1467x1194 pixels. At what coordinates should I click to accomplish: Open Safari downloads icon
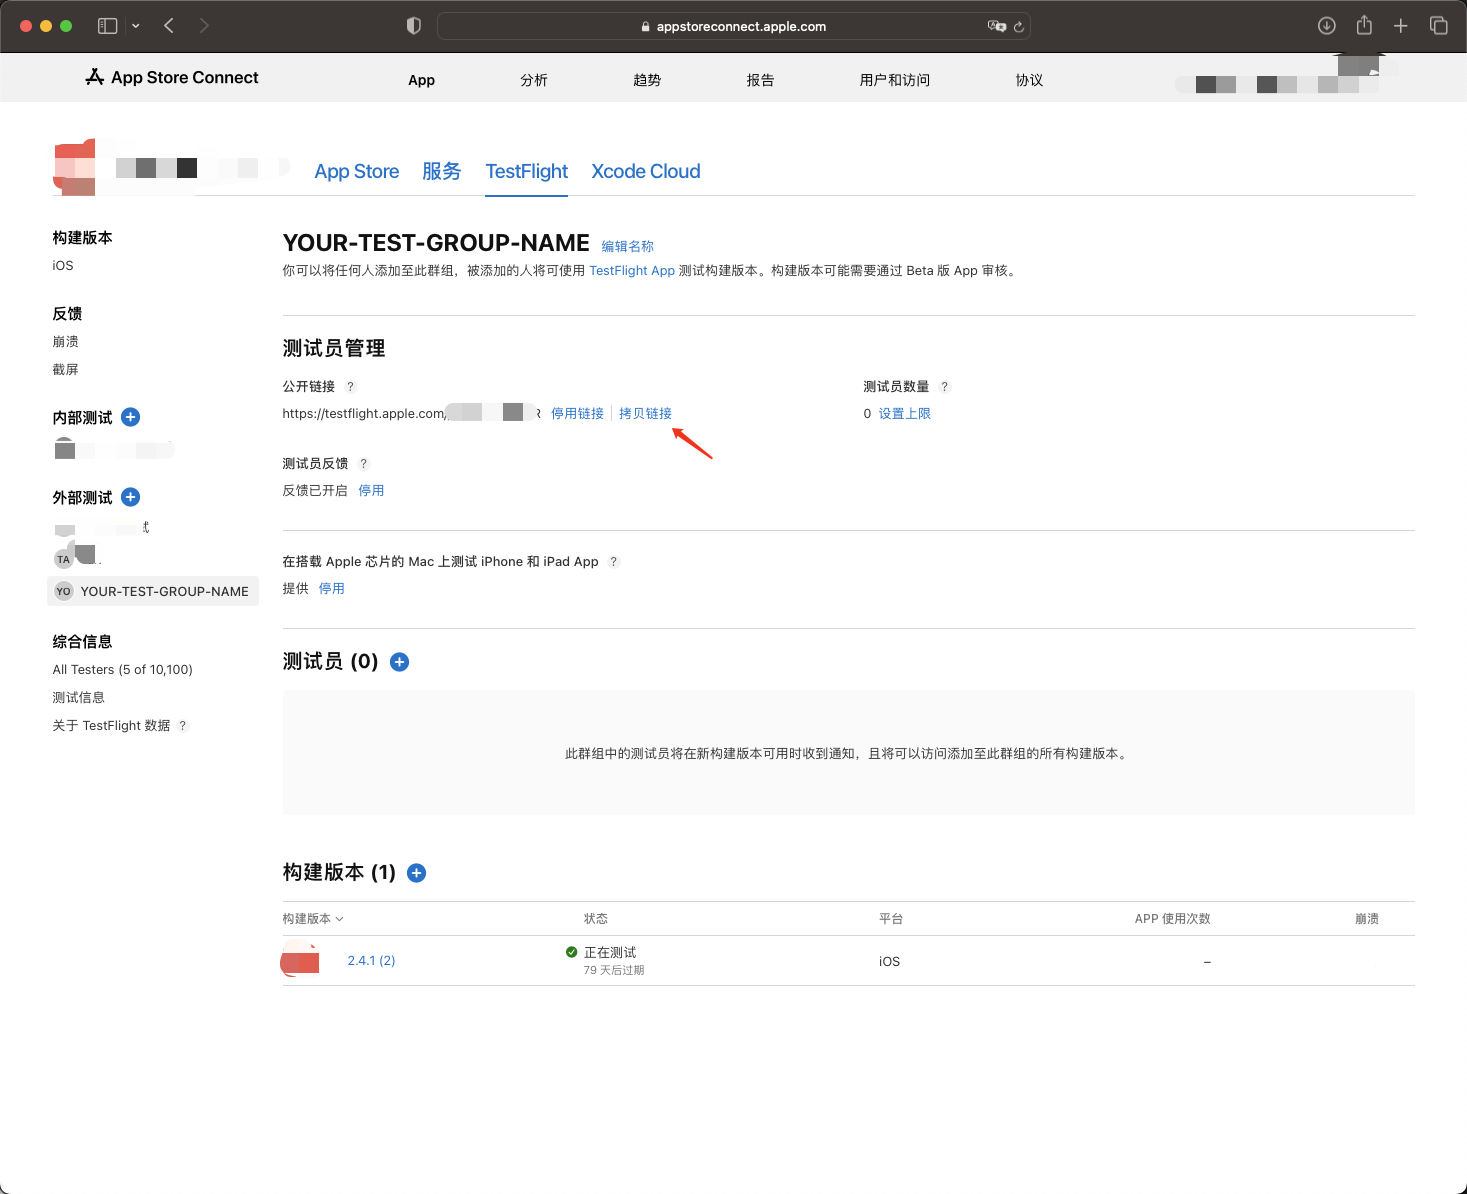coord(1327,26)
